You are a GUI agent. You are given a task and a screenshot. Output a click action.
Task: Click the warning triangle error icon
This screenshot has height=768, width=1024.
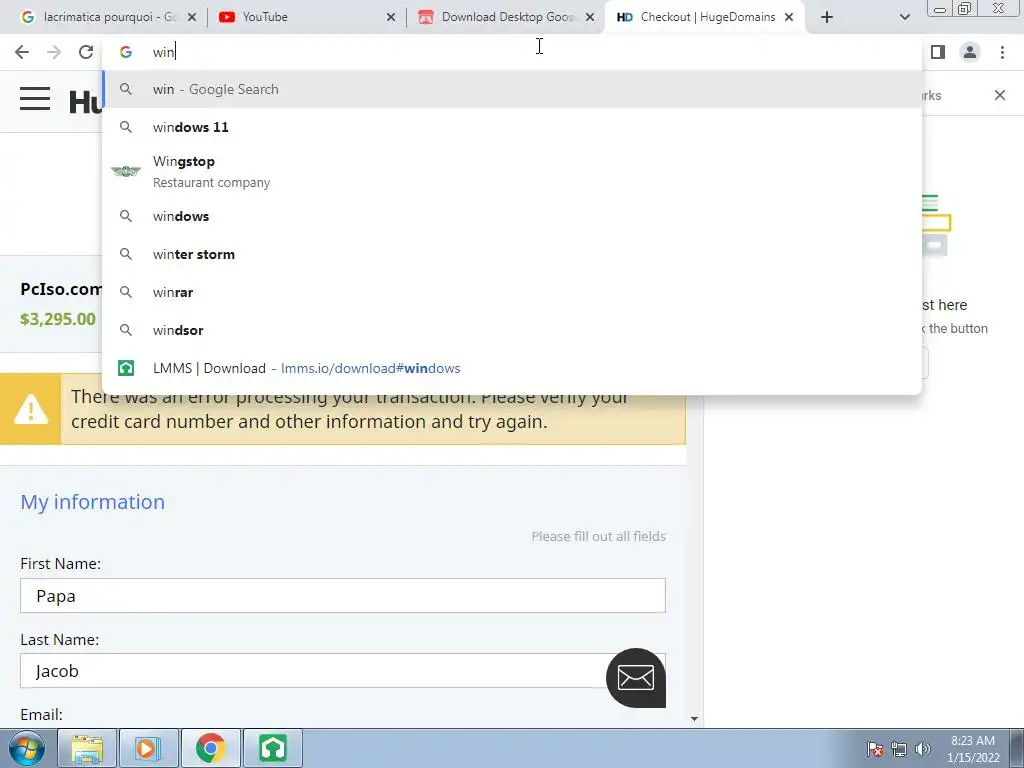[30, 409]
